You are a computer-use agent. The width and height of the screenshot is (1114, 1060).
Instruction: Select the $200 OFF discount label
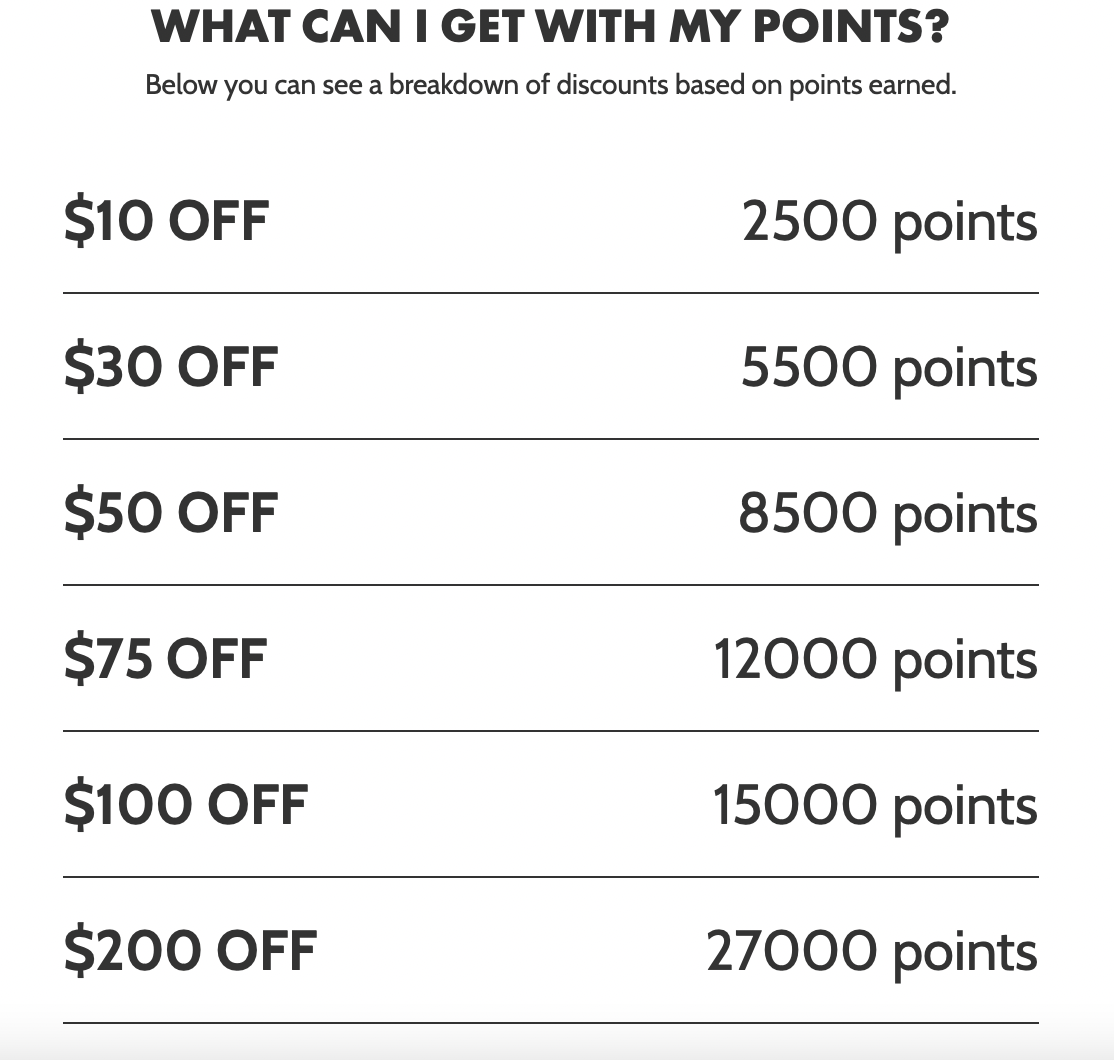[x=190, y=951]
